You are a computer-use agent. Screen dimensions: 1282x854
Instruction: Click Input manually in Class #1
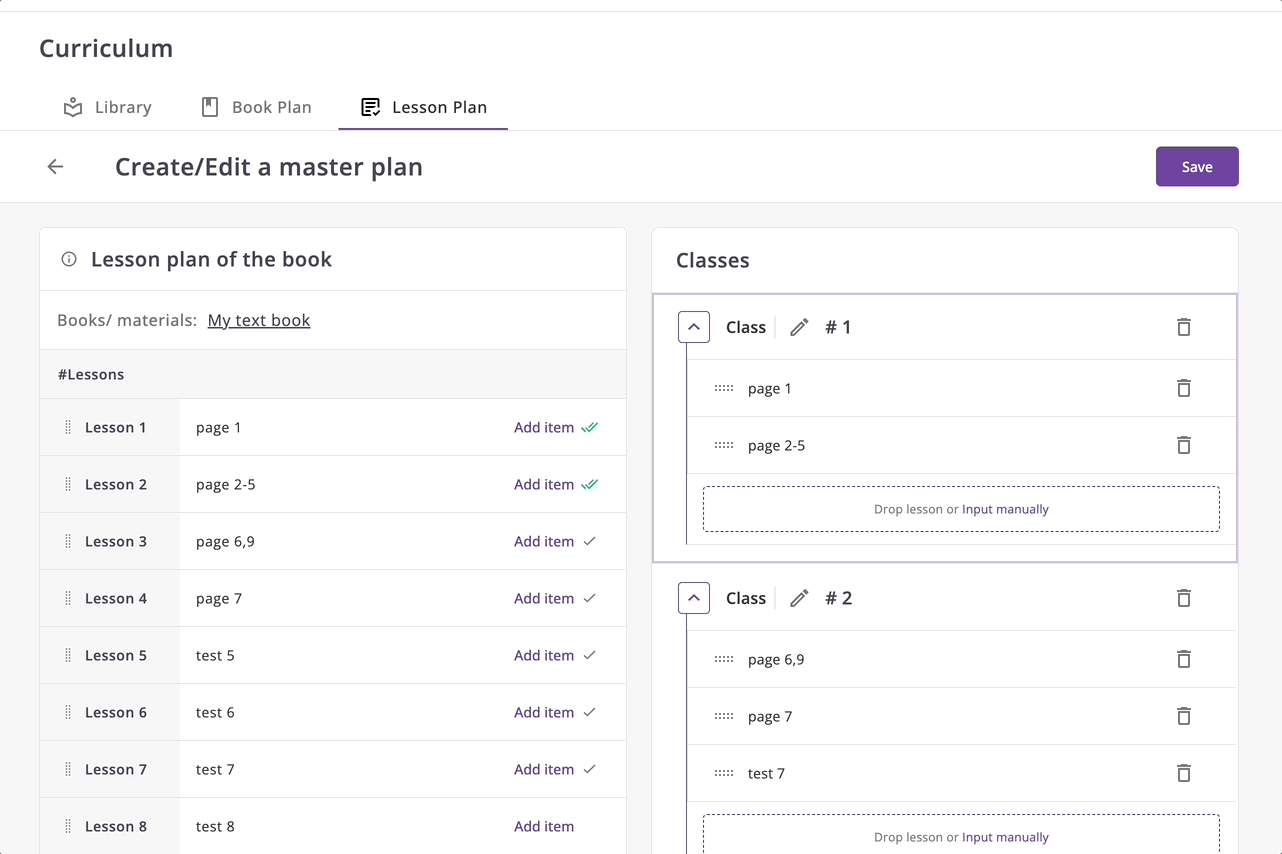point(1005,509)
